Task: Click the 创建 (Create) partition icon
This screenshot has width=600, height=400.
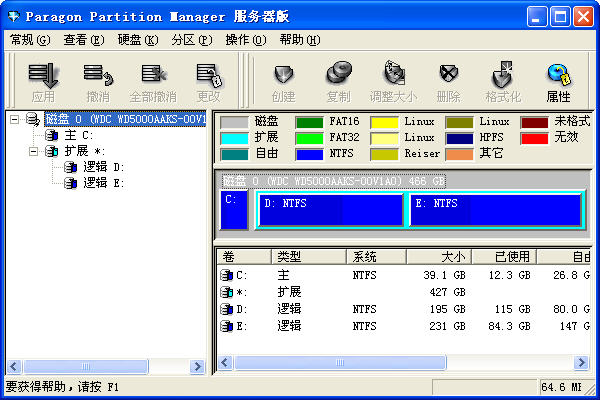Action: (284, 74)
